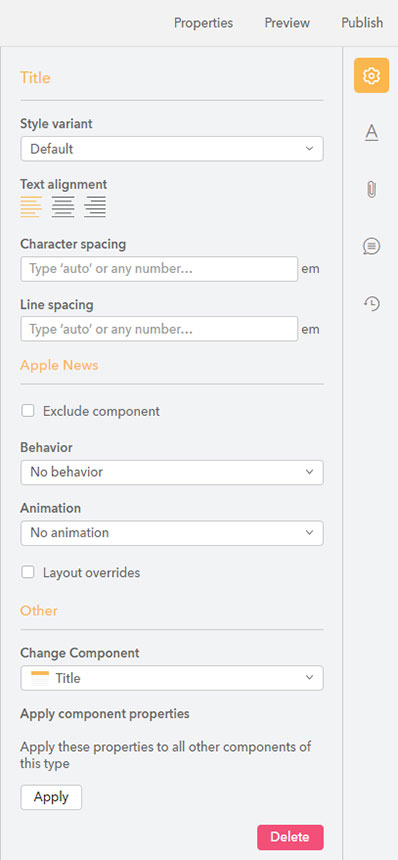Set text alignment to center

coord(63,207)
